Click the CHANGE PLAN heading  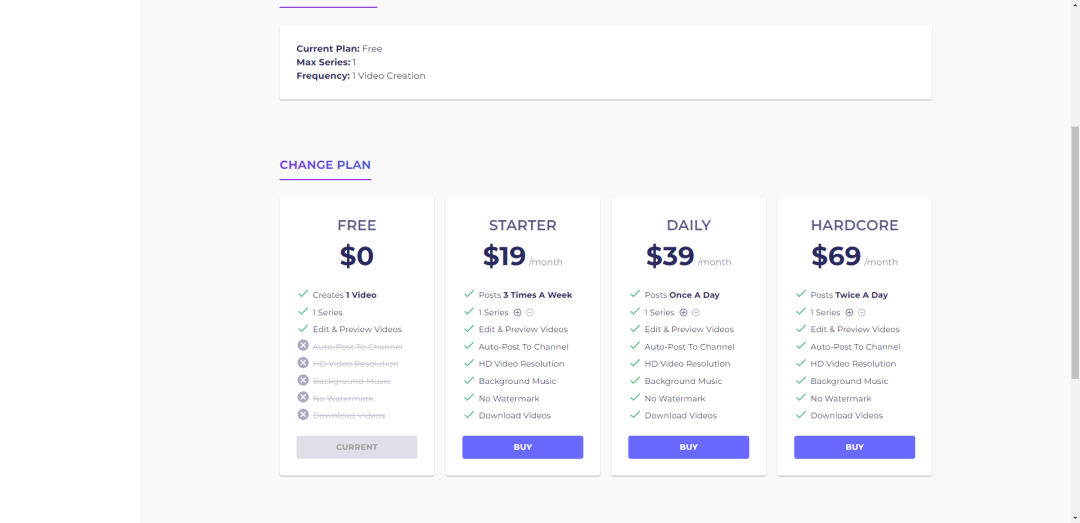pyautogui.click(x=325, y=165)
